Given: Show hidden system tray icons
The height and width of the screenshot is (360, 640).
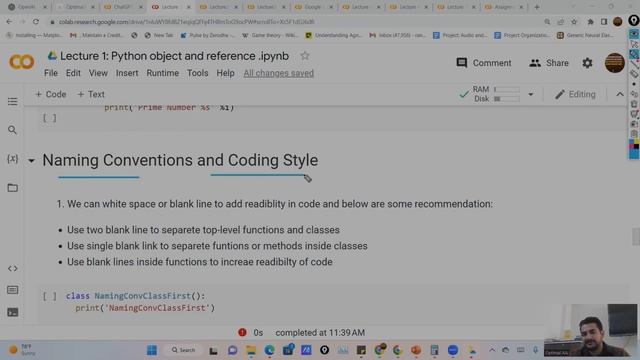Looking at the screenshot, I should click(x=492, y=350).
